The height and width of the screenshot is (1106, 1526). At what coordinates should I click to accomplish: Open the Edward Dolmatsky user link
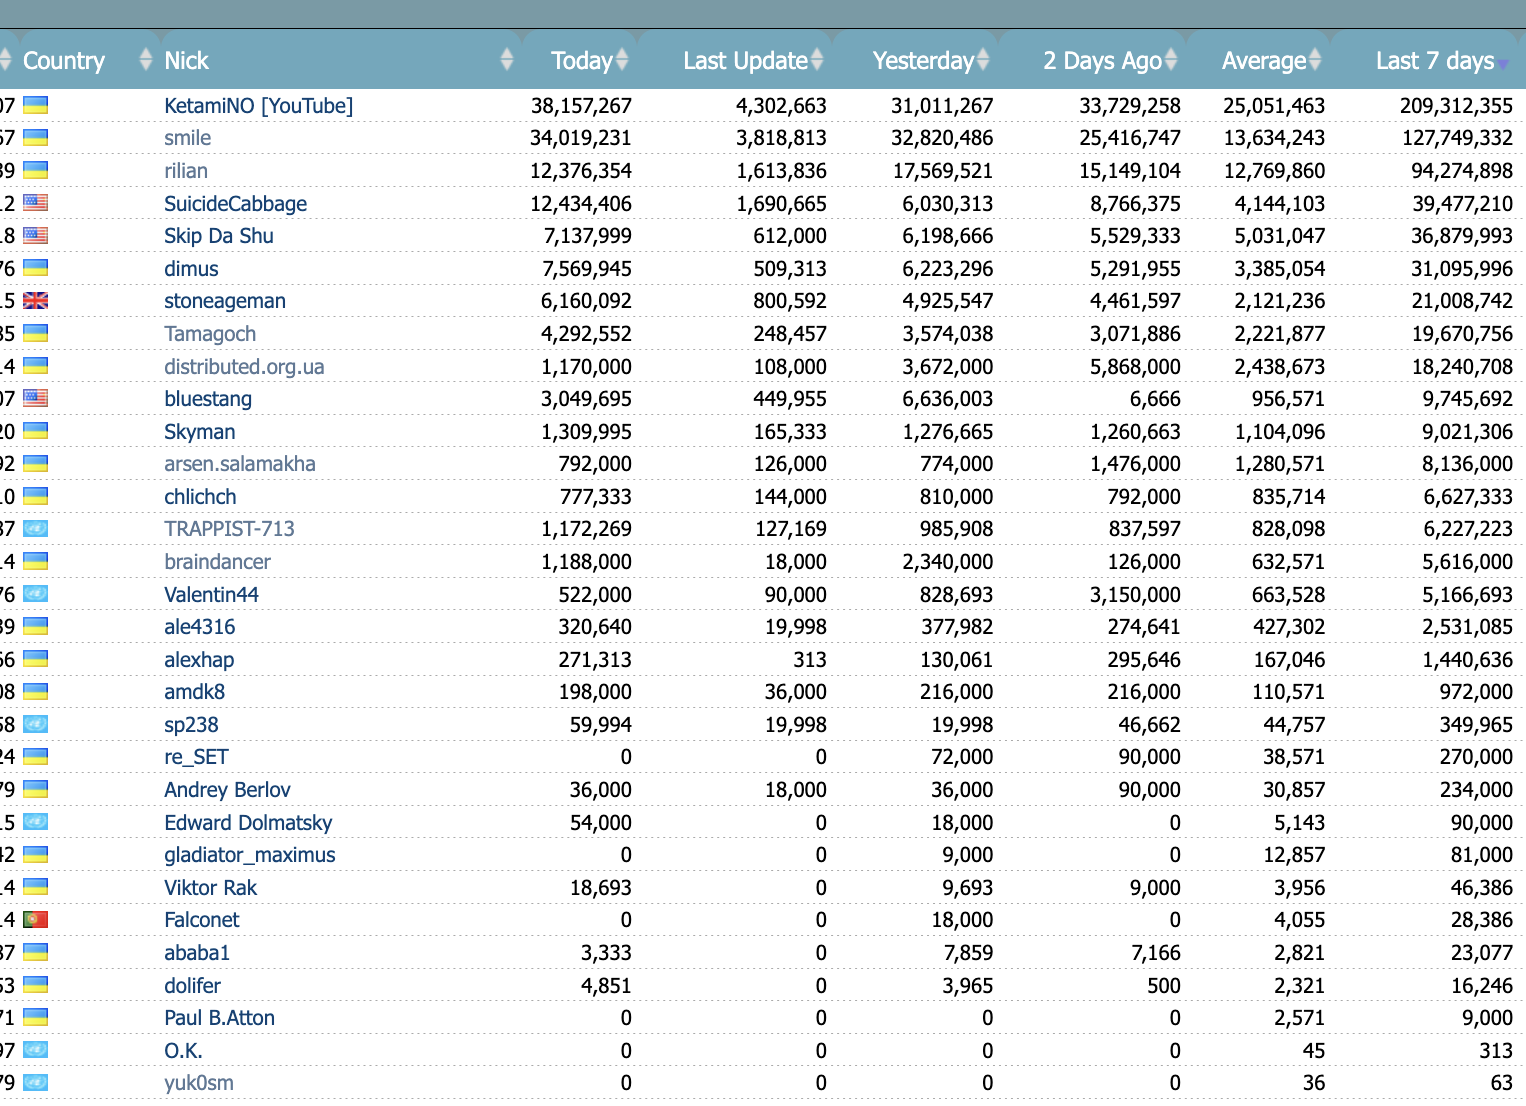pyautogui.click(x=248, y=822)
